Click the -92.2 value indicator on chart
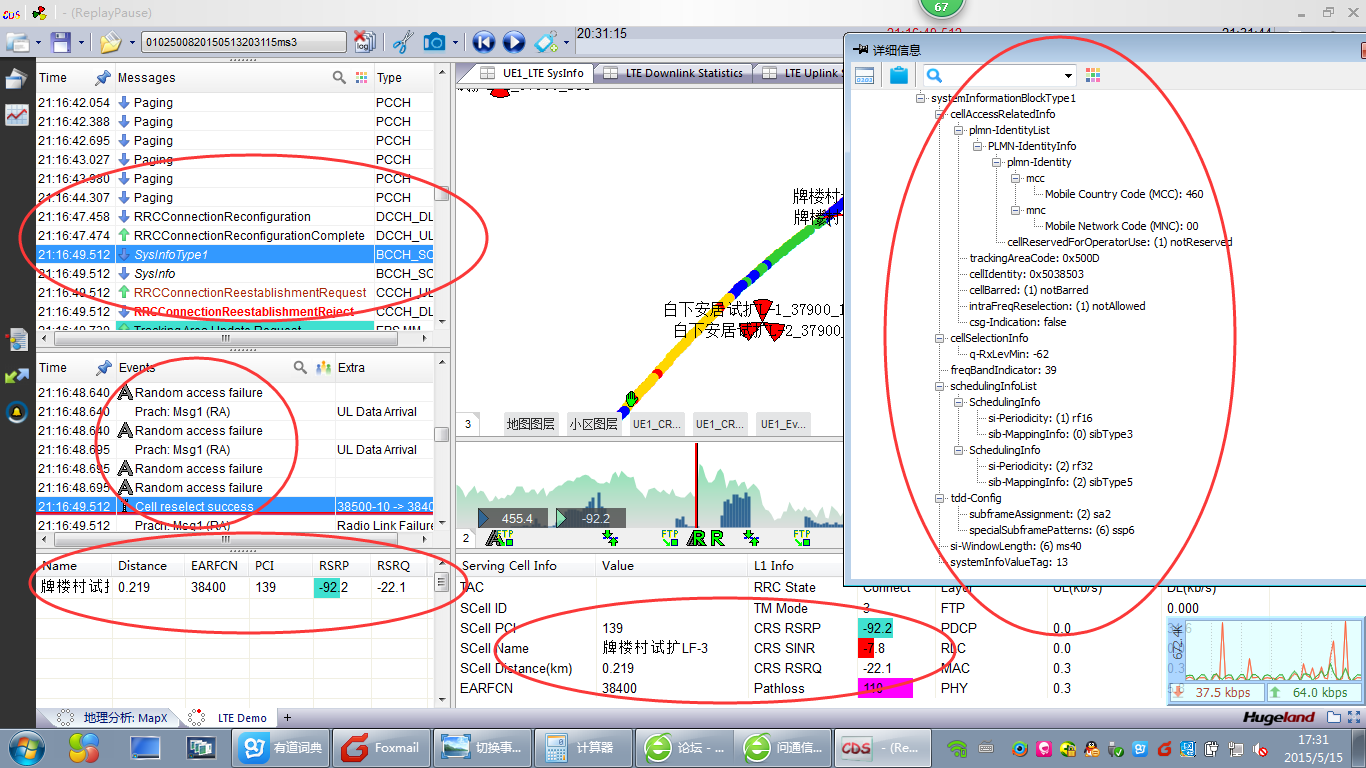This screenshot has height=768, width=1366. (x=592, y=518)
